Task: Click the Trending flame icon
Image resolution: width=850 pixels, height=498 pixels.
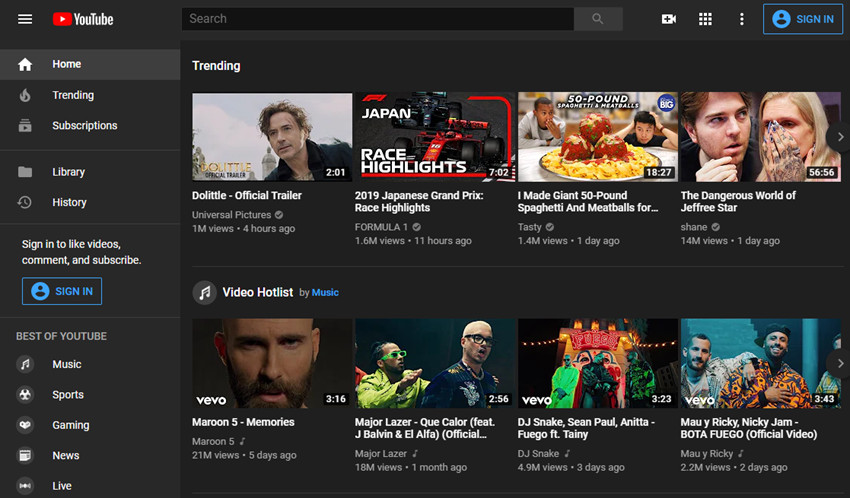Action: pos(25,95)
